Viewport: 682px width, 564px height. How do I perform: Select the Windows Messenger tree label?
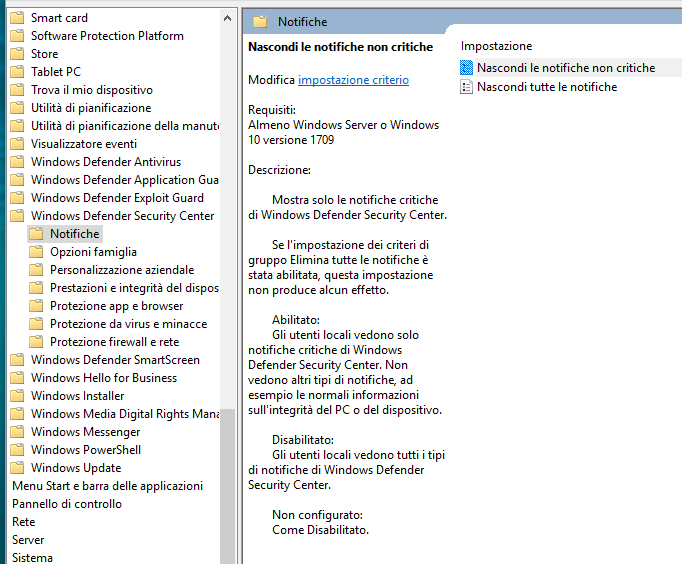point(85,432)
